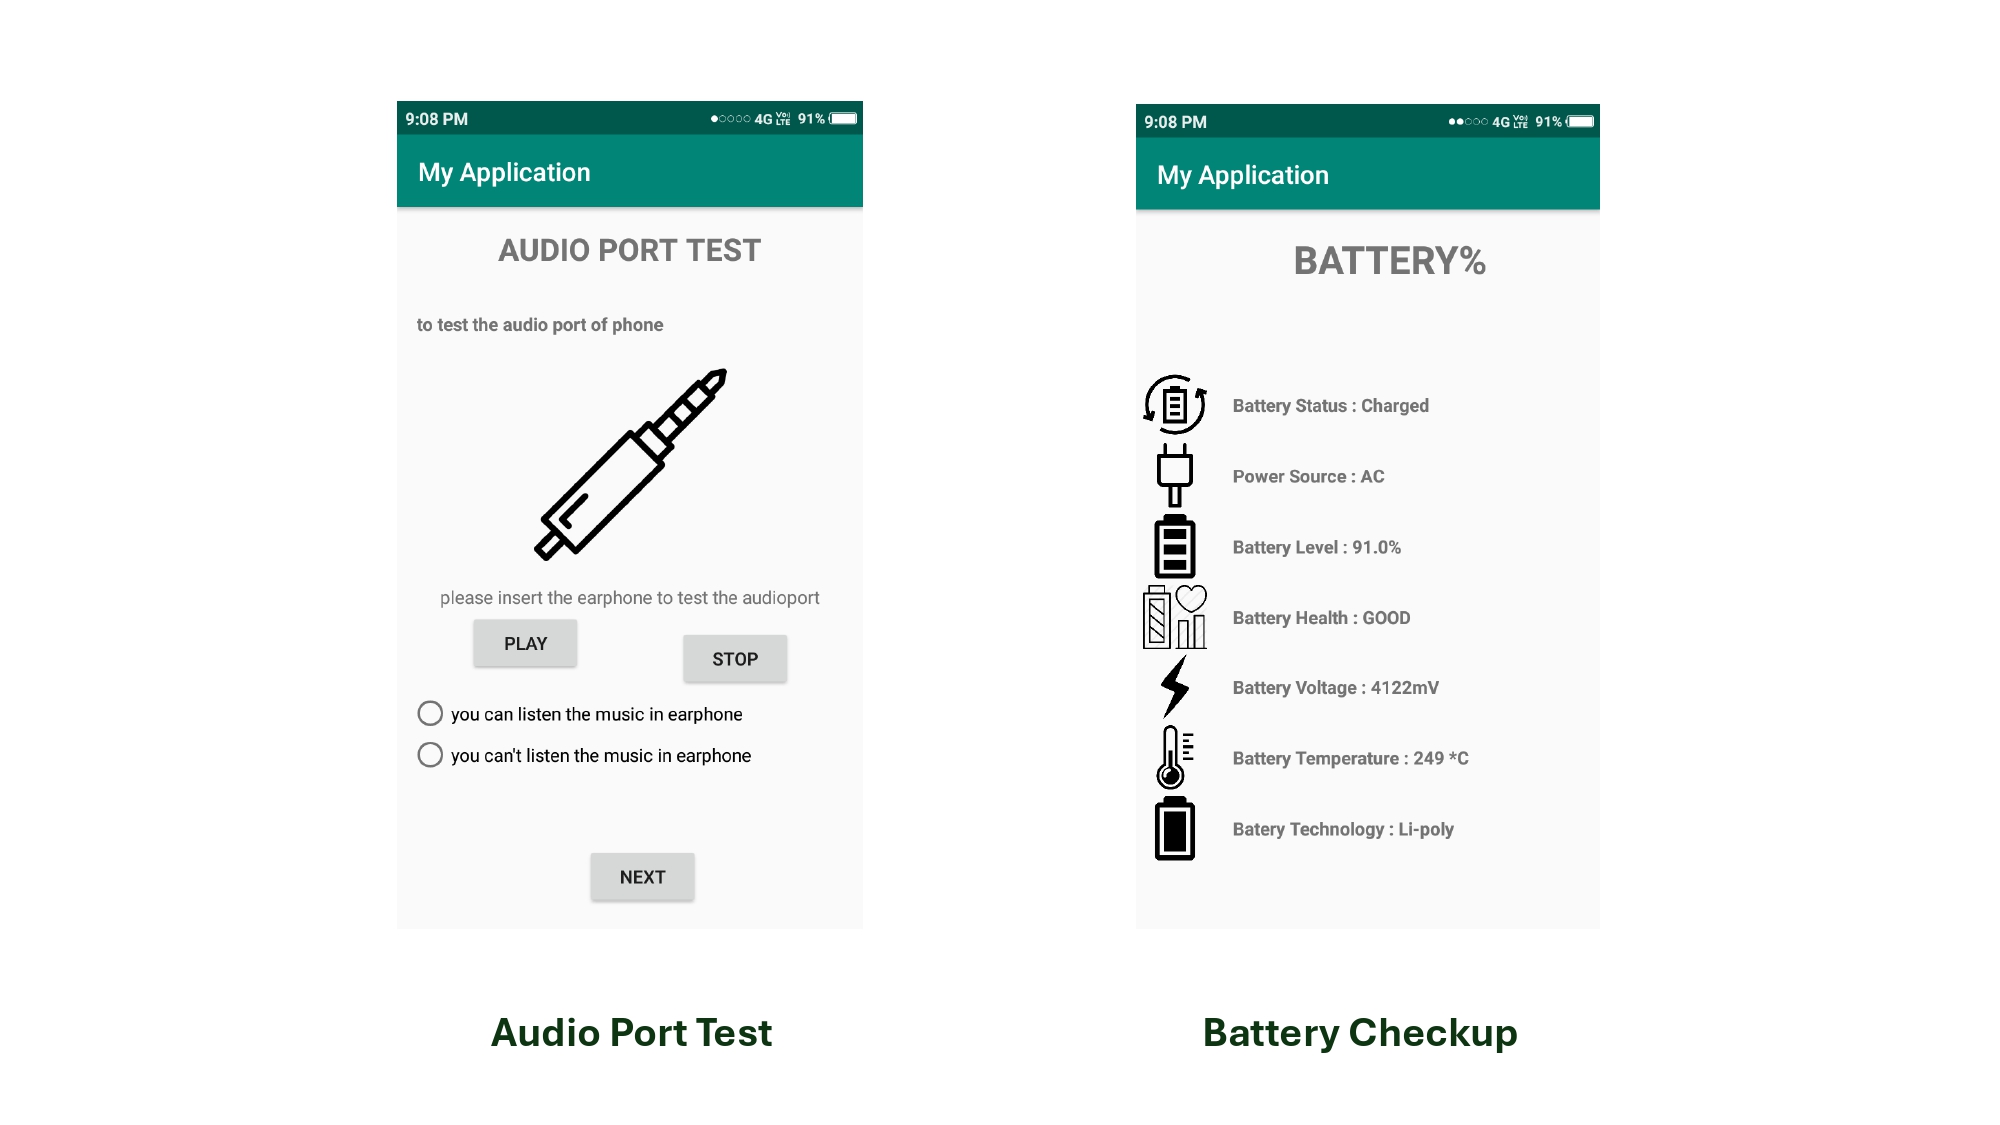
Task: Click the Battery Level icon
Action: pyautogui.click(x=1175, y=547)
